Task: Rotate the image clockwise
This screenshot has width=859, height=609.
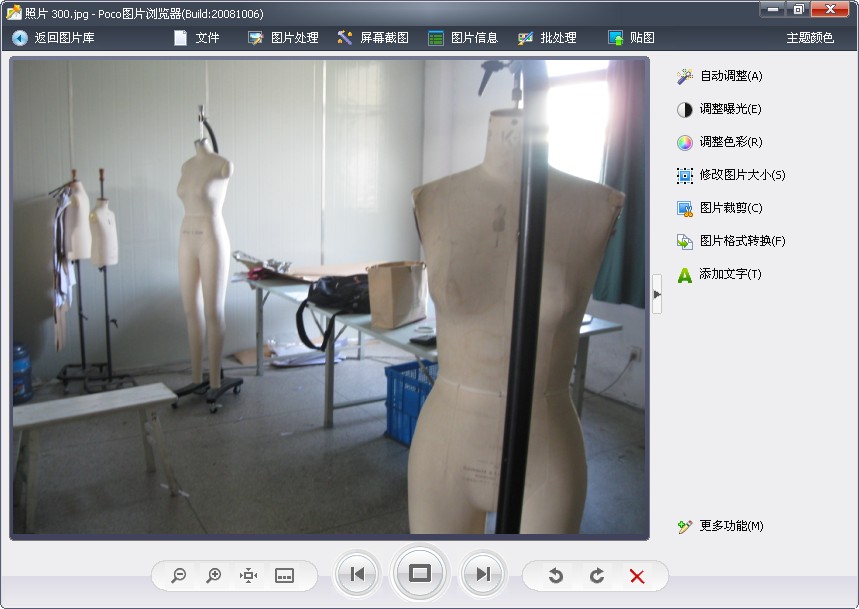Action: 597,576
